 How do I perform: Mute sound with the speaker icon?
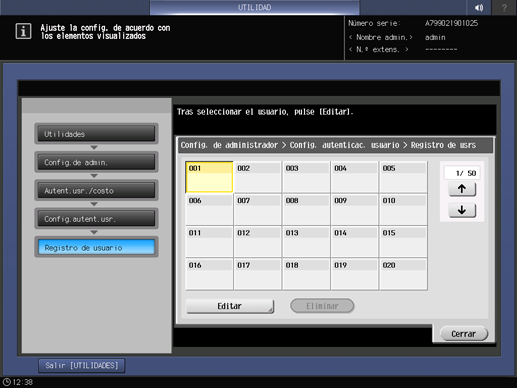(479, 7)
